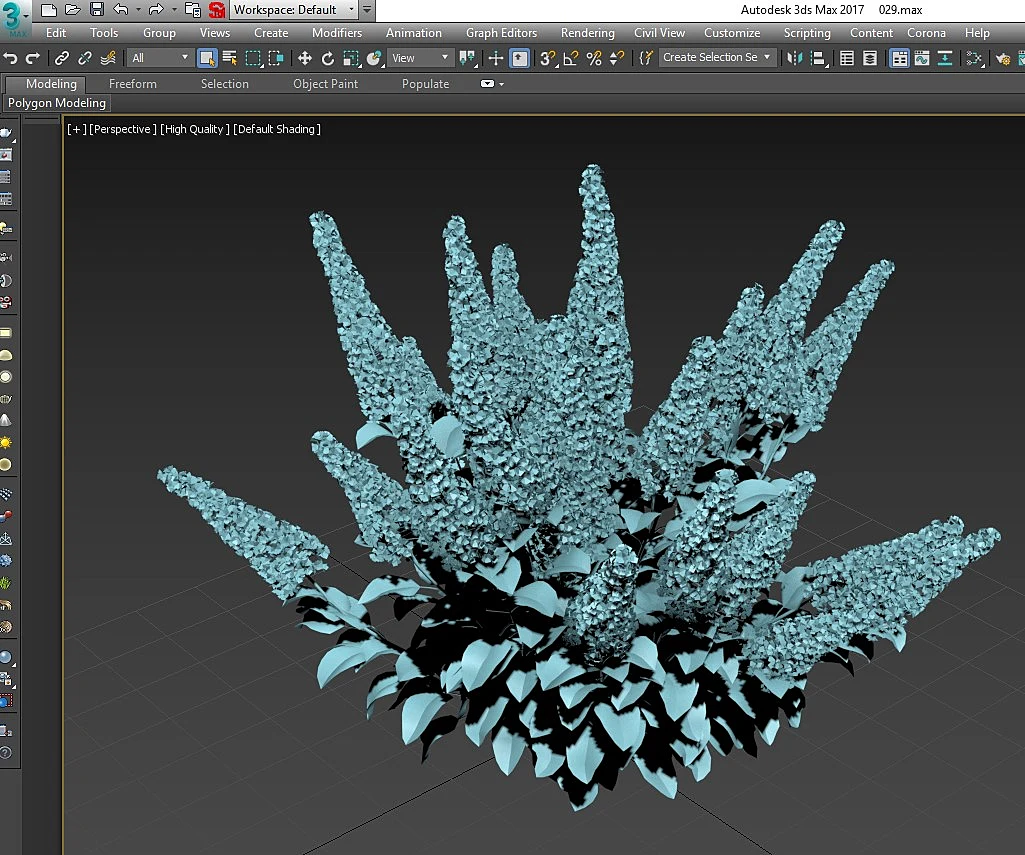1025x855 pixels.
Task: Open Select by Name dialog
Action: click(x=229, y=58)
